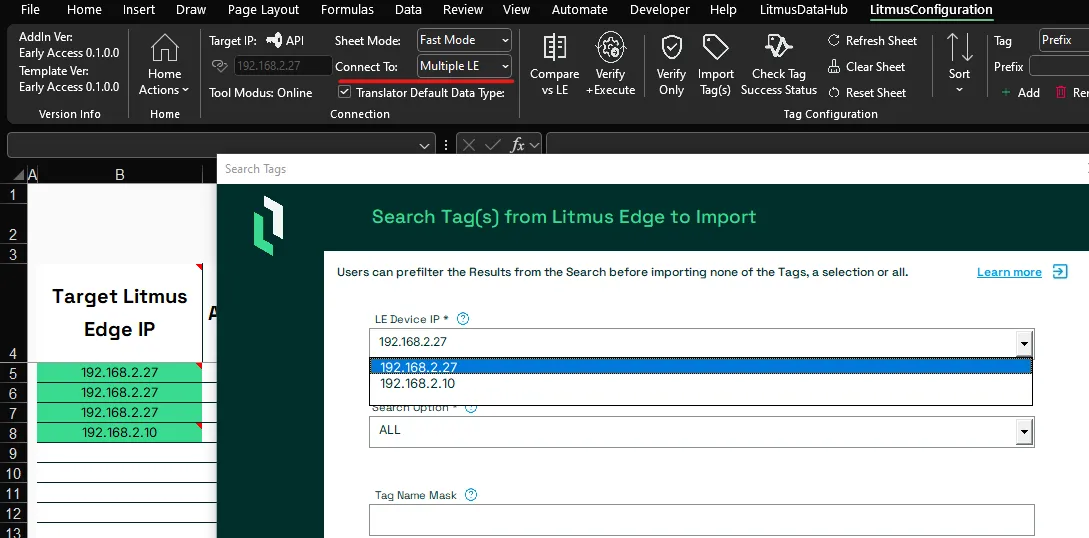Collapse the LE Device IP dropdown arrow
Image resolution: width=1089 pixels, height=538 pixels.
[x=1024, y=343]
